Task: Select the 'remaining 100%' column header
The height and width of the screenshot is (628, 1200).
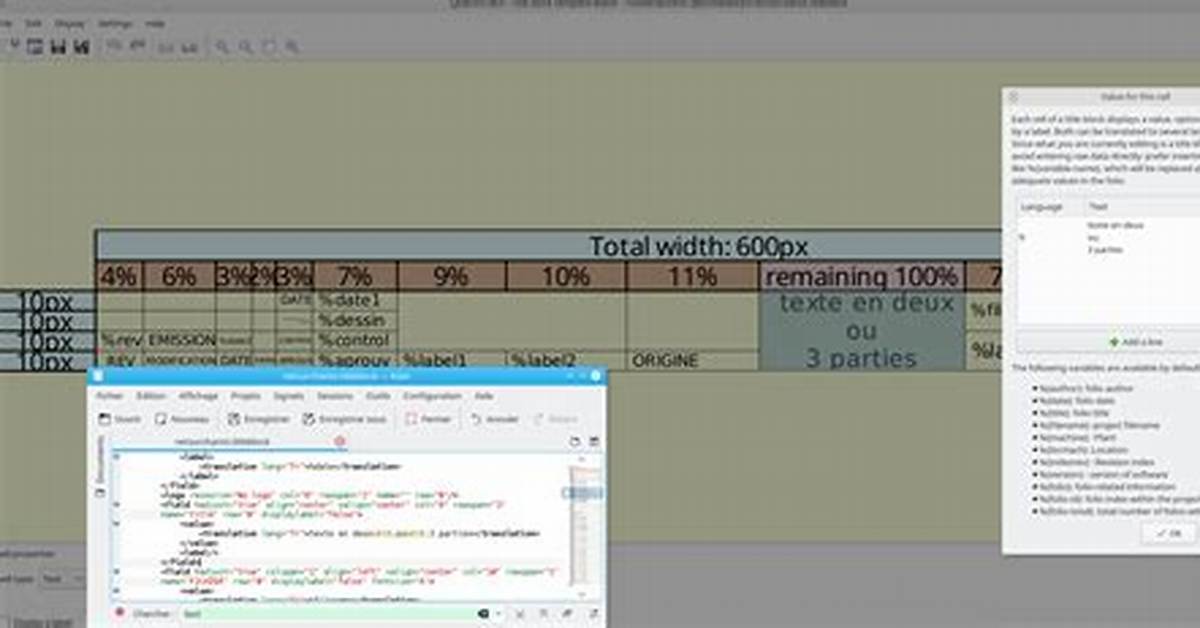Action: (x=861, y=276)
